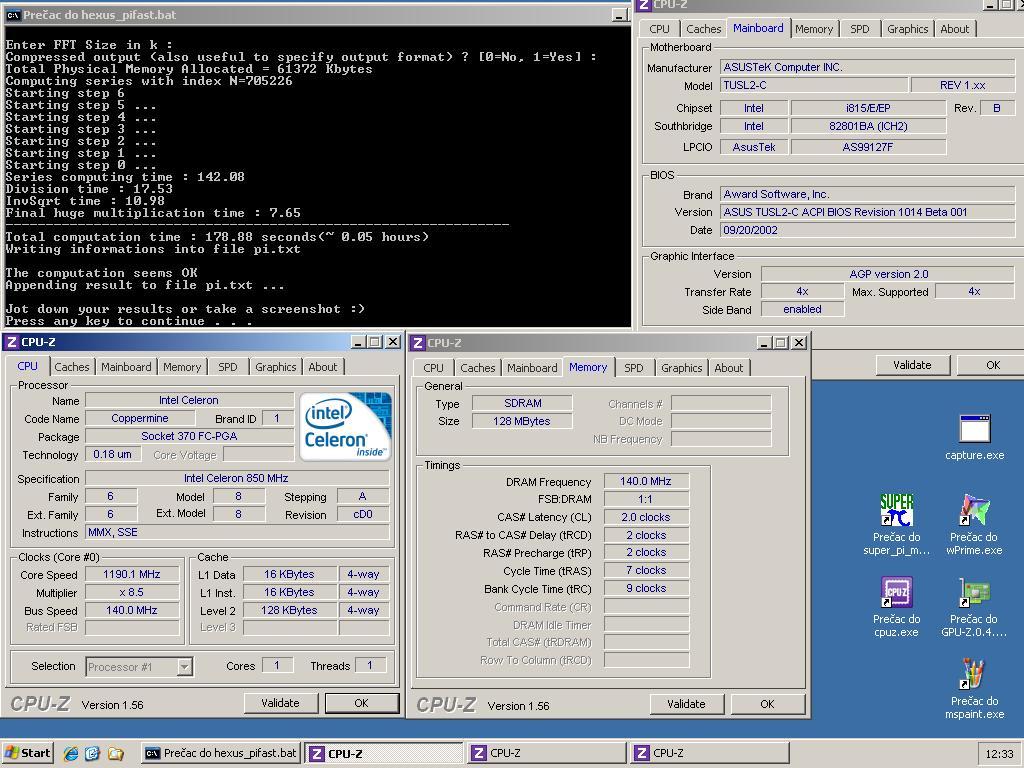Open Memory tab in Mainboard window

(x=814, y=29)
